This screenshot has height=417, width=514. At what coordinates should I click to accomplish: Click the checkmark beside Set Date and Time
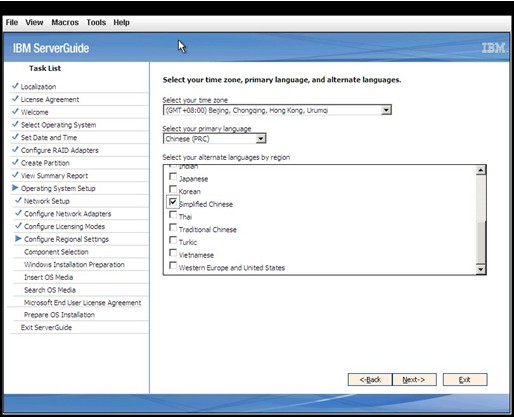coord(15,136)
